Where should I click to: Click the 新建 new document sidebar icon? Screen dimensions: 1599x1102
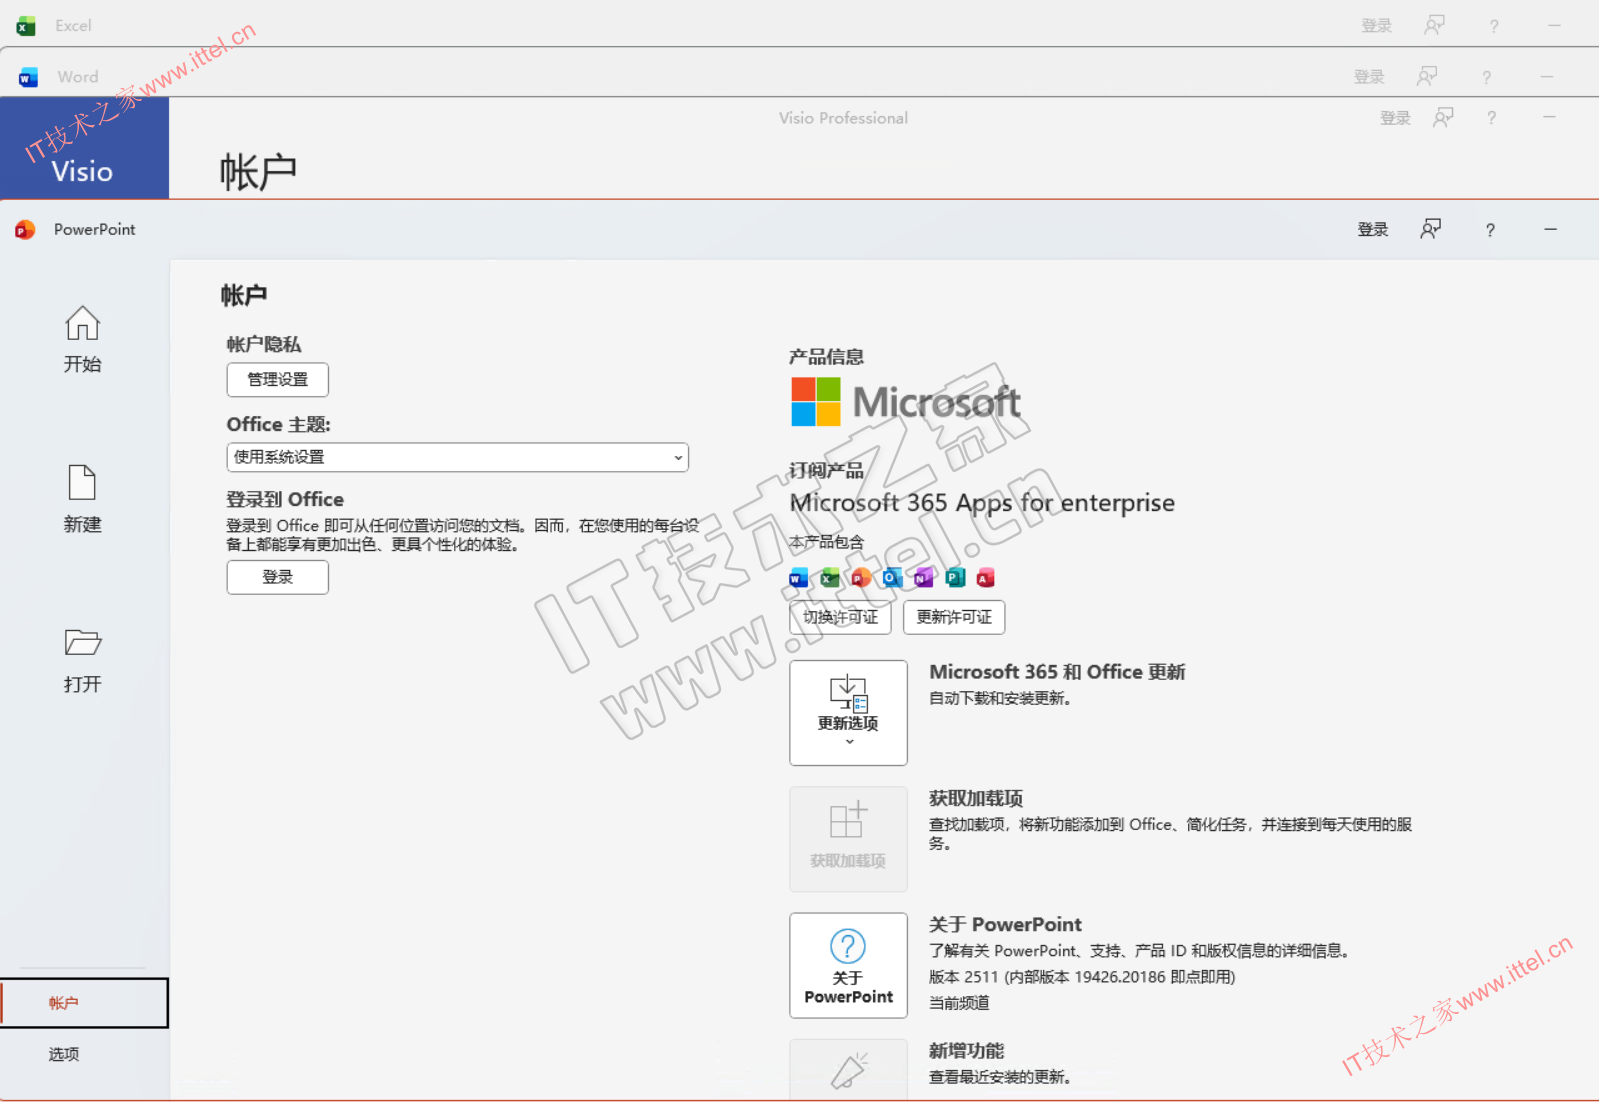[x=82, y=499]
